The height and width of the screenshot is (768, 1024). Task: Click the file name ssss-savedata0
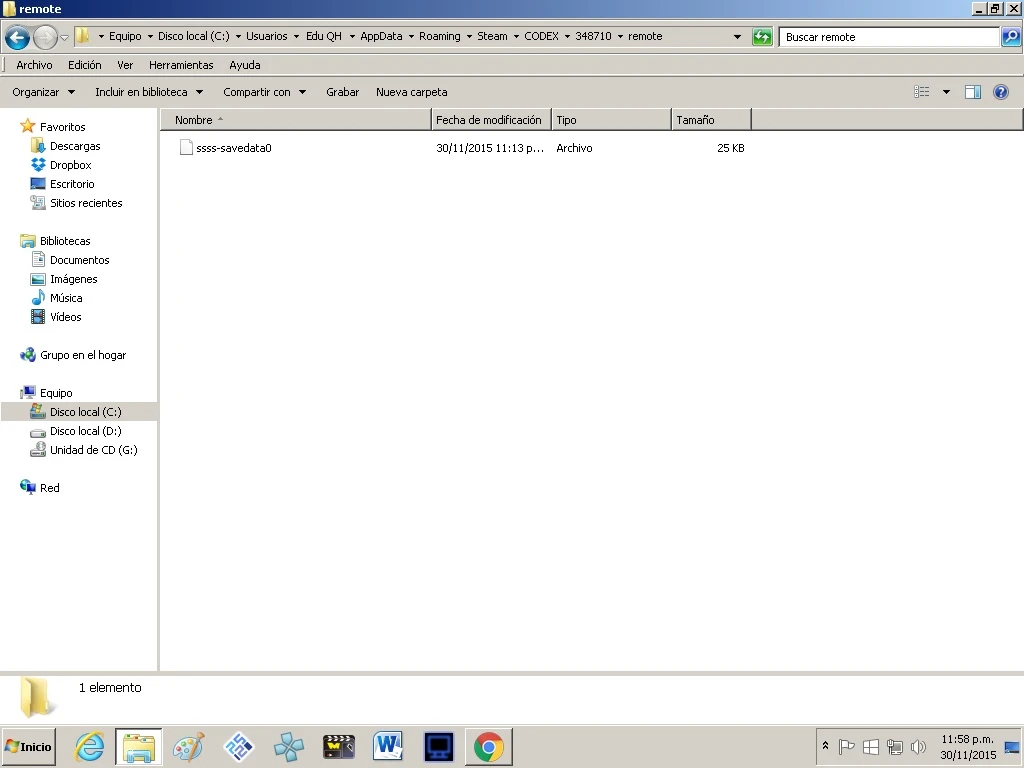pos(234,148)
